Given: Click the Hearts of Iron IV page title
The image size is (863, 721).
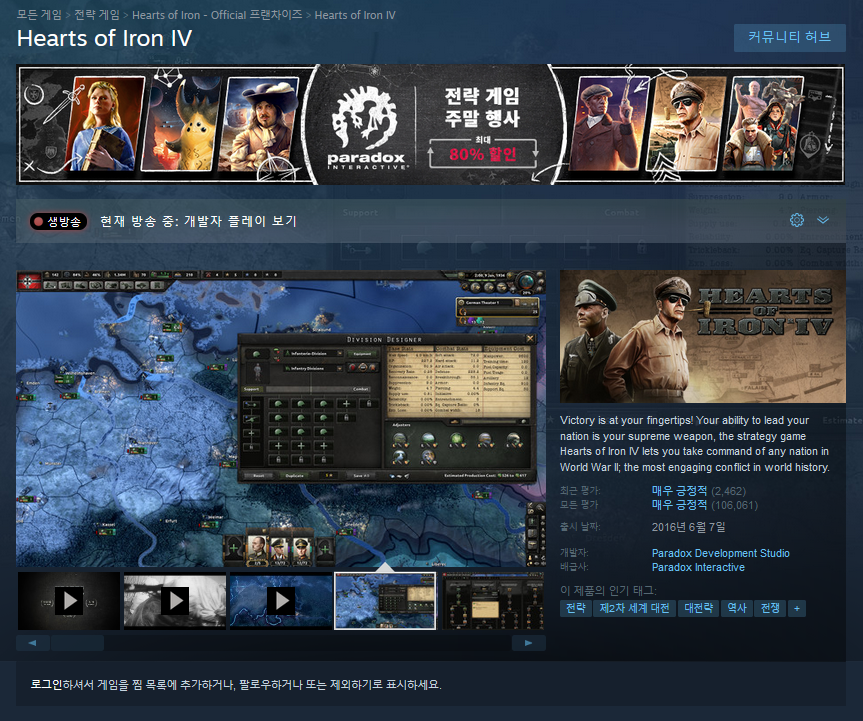Looking at the screenshot, I should click(105, 39).
